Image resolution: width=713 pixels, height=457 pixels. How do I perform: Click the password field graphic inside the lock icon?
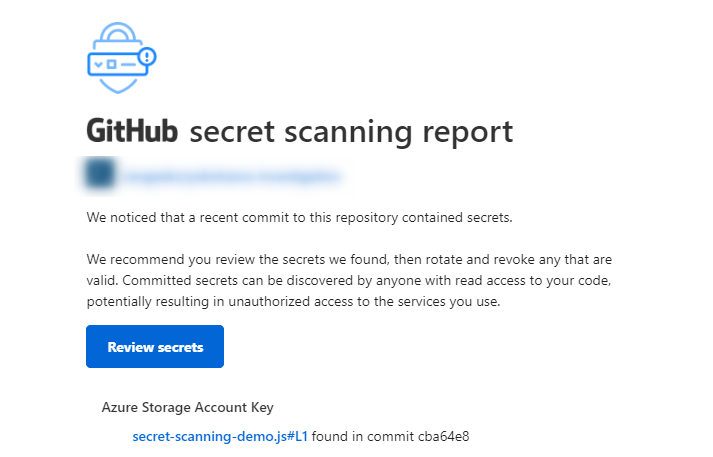coord(118,64)
